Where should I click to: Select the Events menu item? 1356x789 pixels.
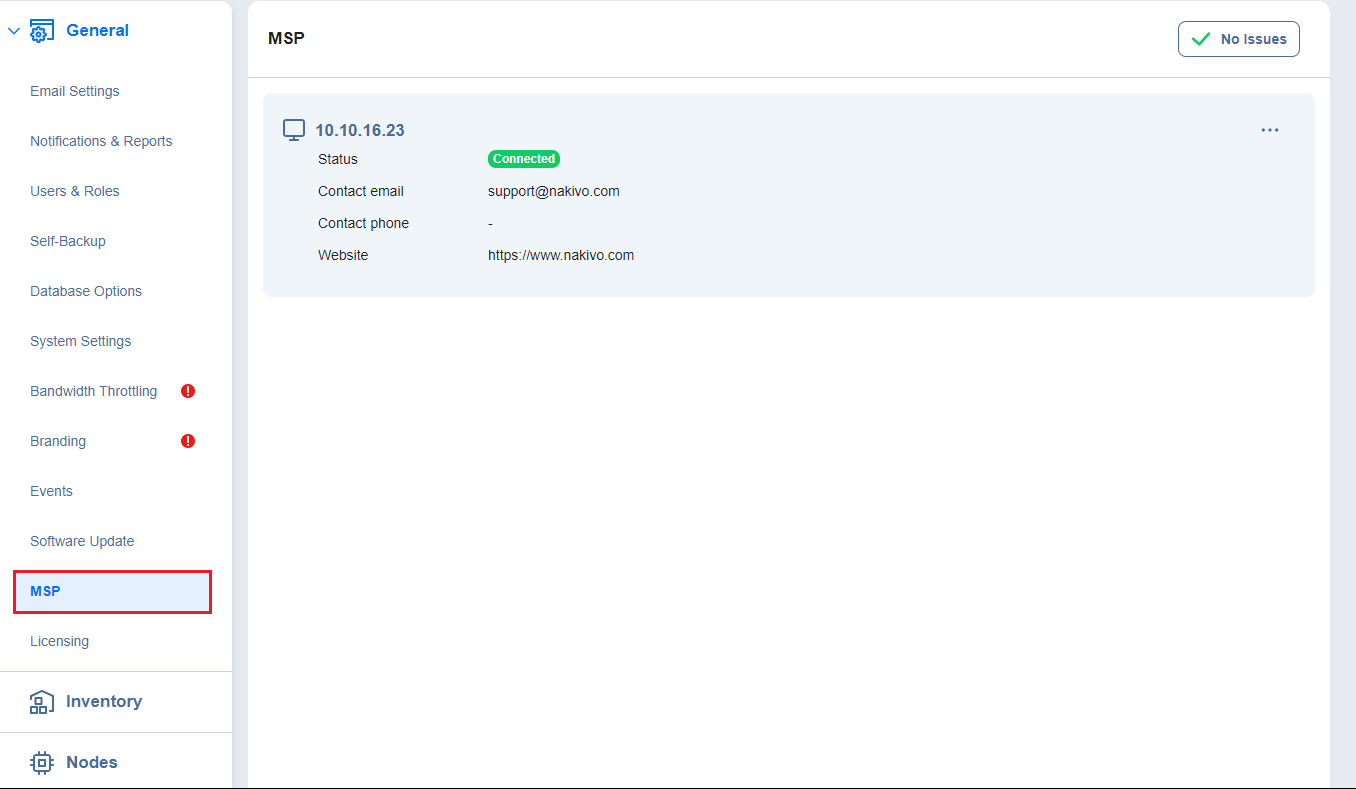(52, 491)
